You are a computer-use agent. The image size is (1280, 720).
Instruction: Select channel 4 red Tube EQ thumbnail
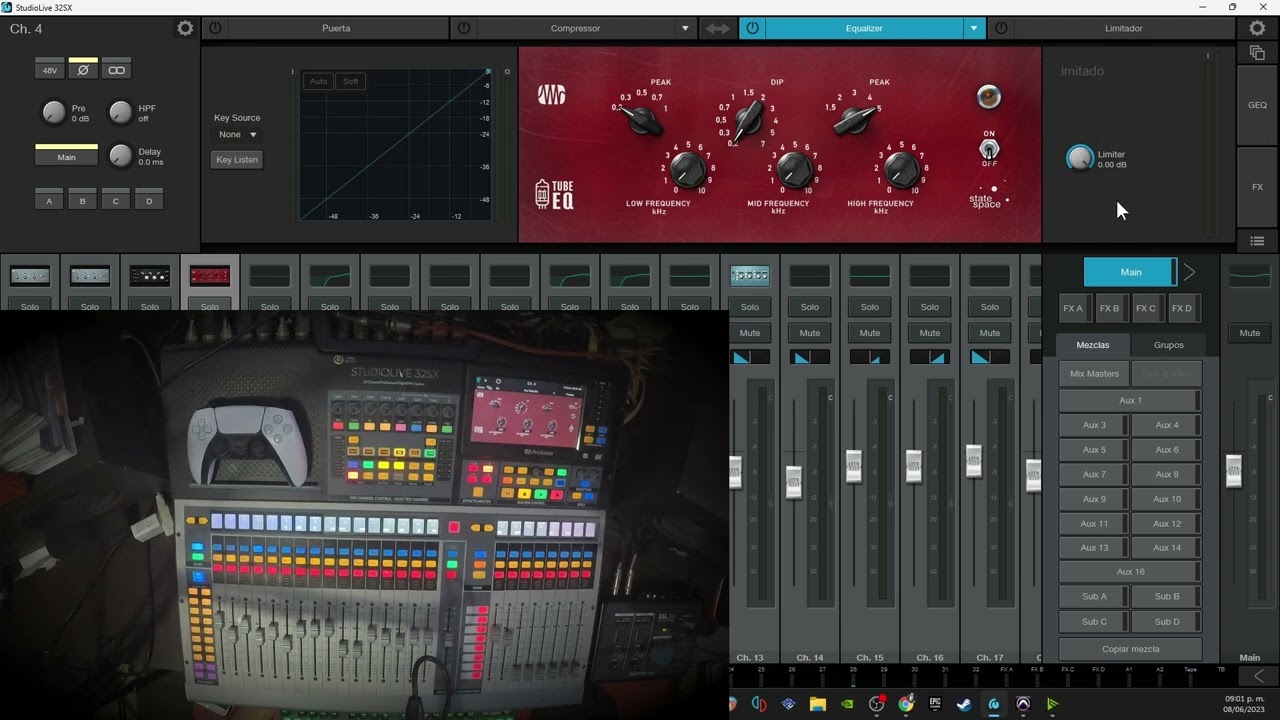(209, 275)
